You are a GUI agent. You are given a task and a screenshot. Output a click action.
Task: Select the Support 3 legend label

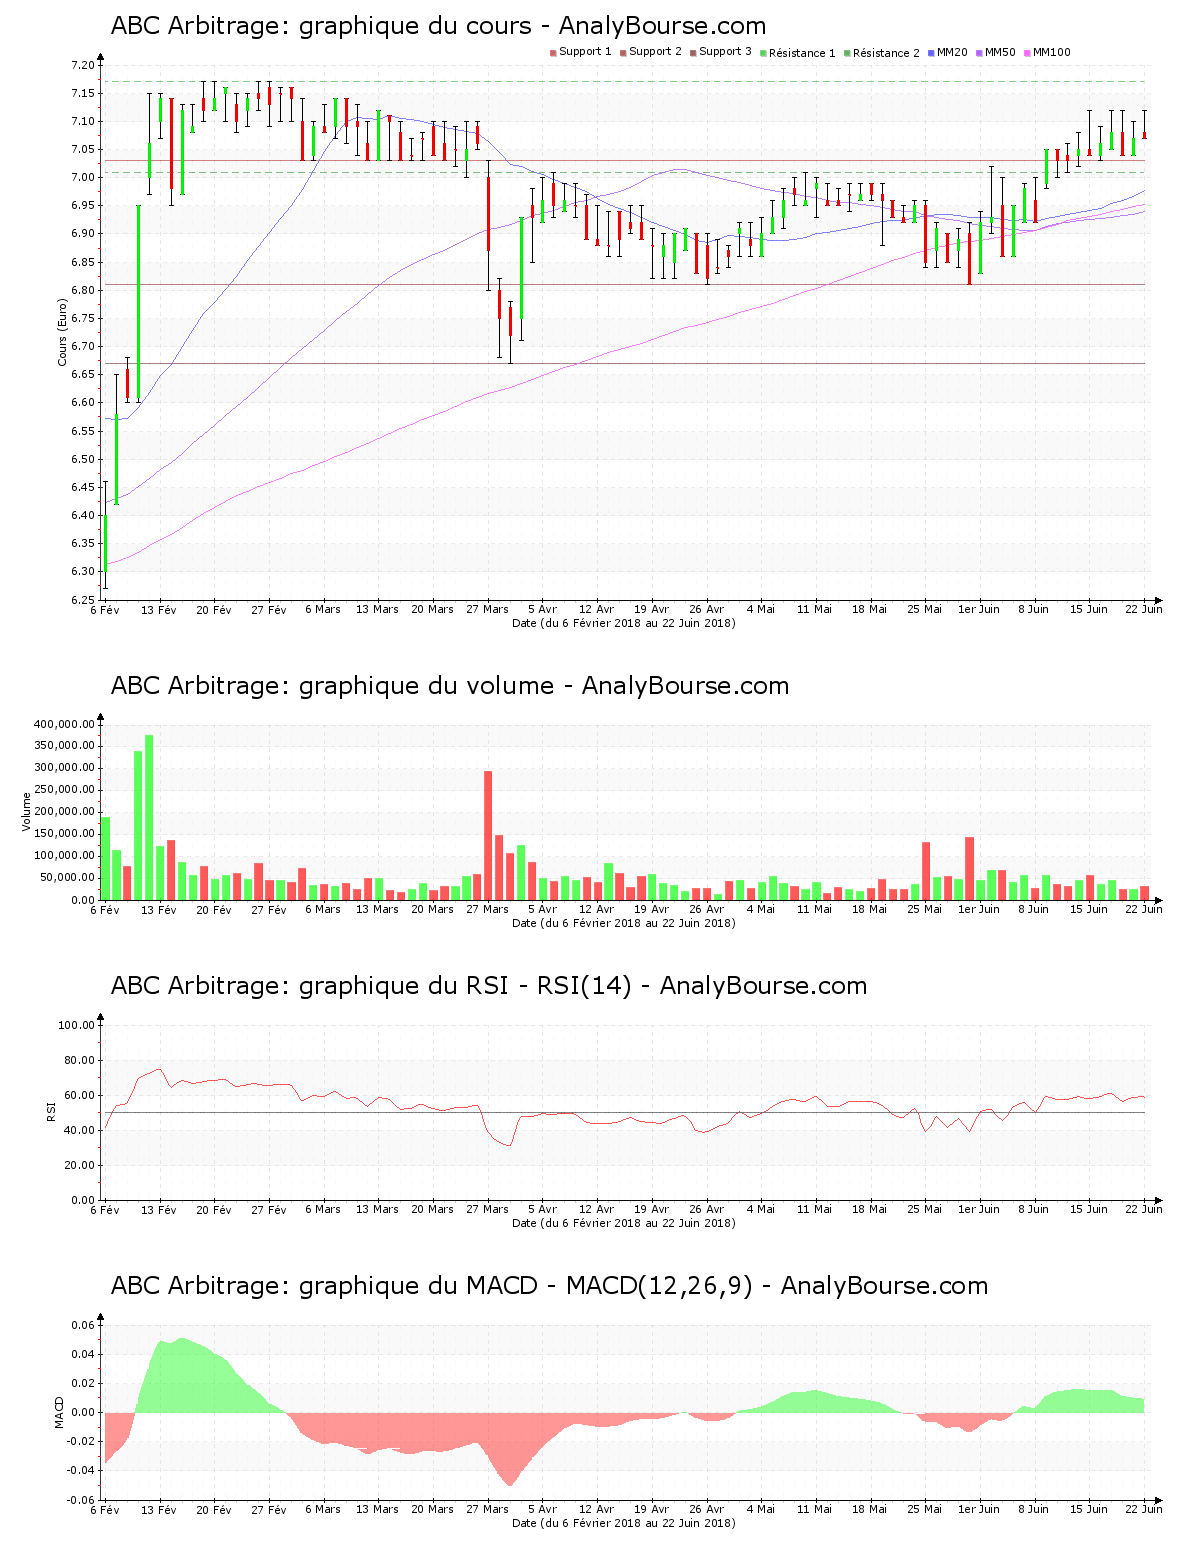tap(725, 52)
